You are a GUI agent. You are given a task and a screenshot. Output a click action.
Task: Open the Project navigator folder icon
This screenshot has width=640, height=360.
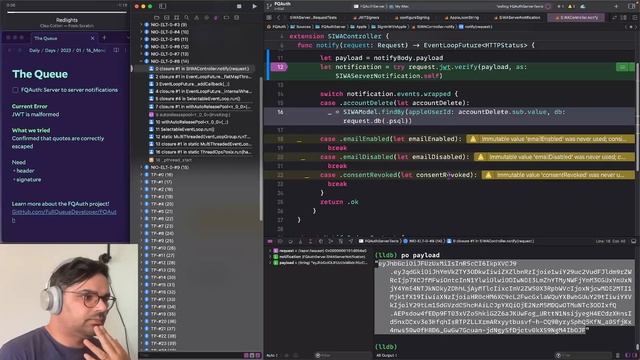[x=157, y=18]
